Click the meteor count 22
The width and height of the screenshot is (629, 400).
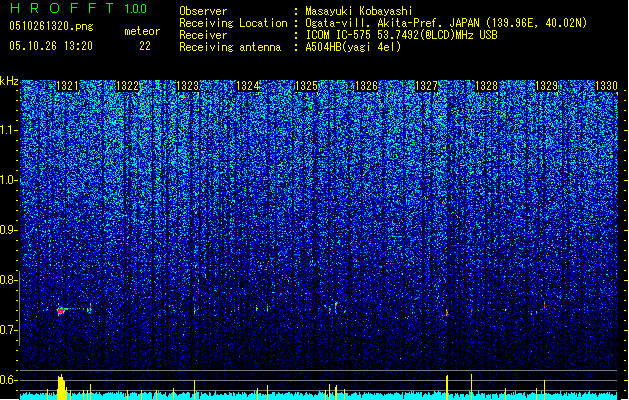(145, 46)
